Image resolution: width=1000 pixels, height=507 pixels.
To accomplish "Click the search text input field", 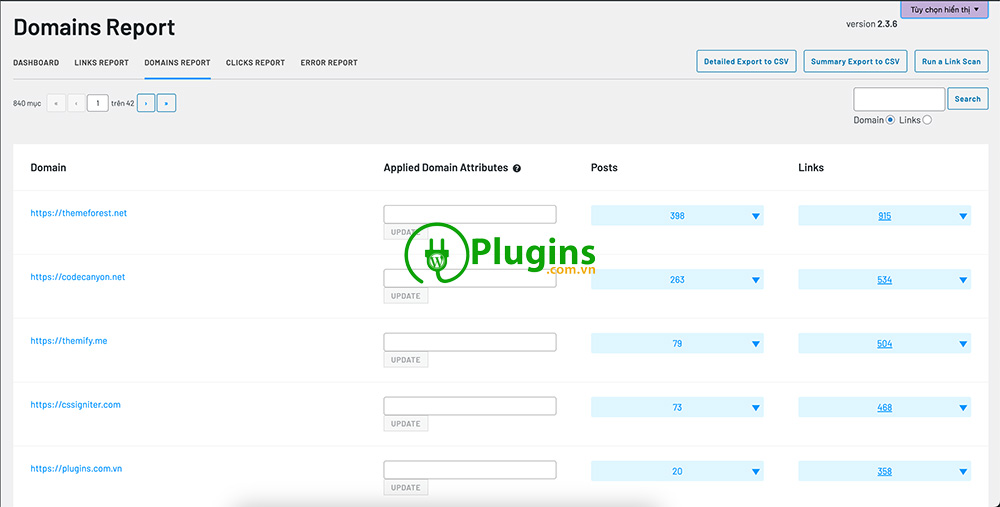I will tap(898, 99).
